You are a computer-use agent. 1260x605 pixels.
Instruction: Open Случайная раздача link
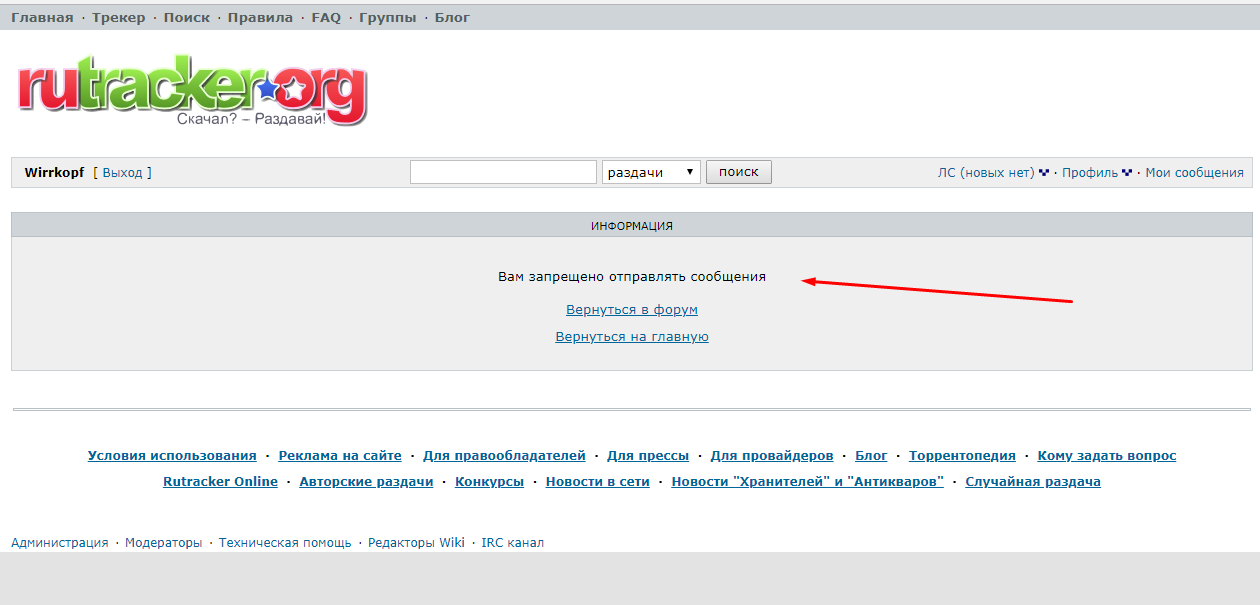click(1033, 482)
